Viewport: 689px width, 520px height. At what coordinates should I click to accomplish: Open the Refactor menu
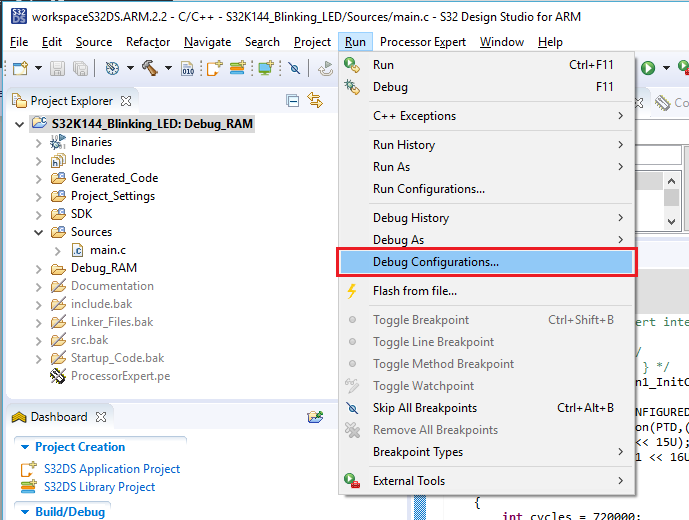[148, 42]
